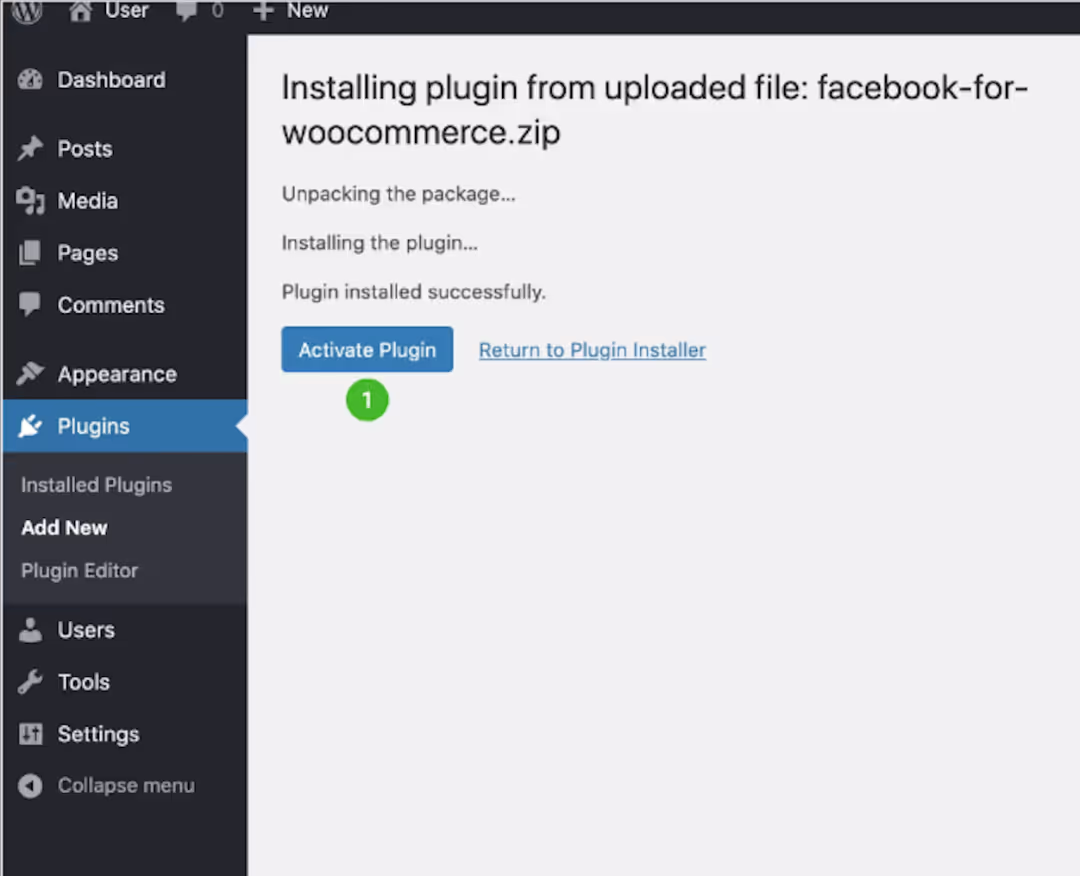Screen dimensions: 1080x876
Task: Click the Activate Plugin button
Action: [x=367, y=349]
